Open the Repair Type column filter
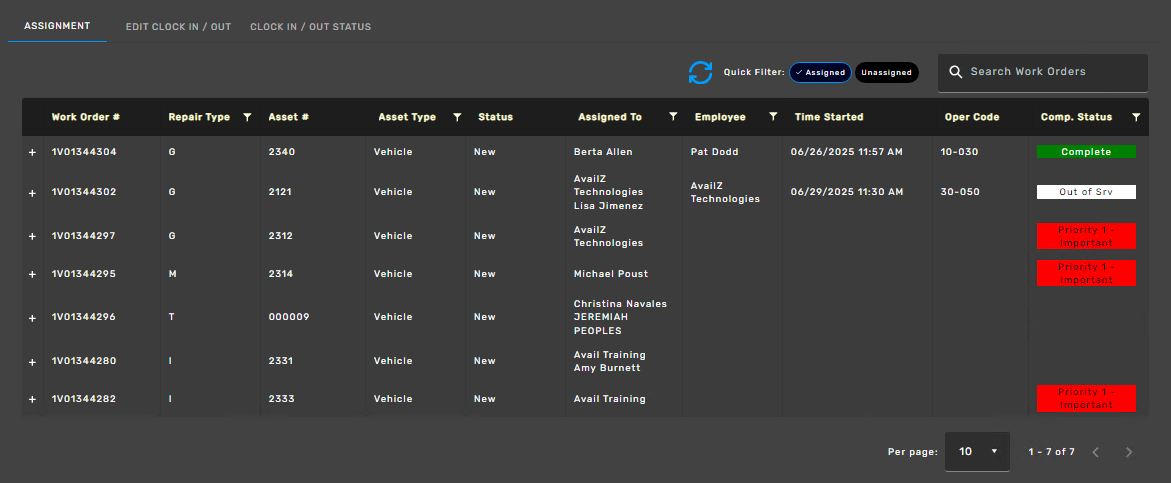Viewport: 1171px width, 483px height. (247, 117)
